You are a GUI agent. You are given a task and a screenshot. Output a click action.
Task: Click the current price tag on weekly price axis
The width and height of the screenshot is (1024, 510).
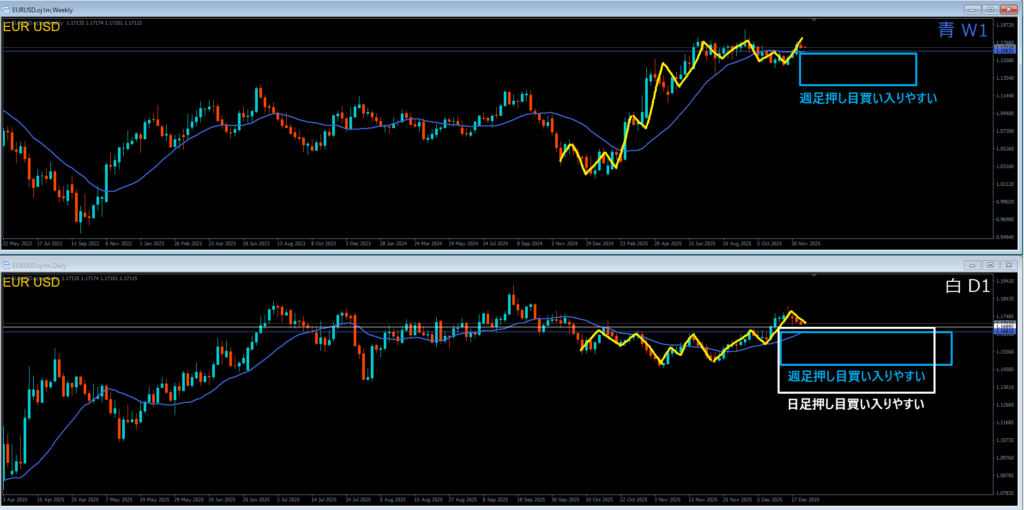pyautogui.click(x=1004, y=48)
